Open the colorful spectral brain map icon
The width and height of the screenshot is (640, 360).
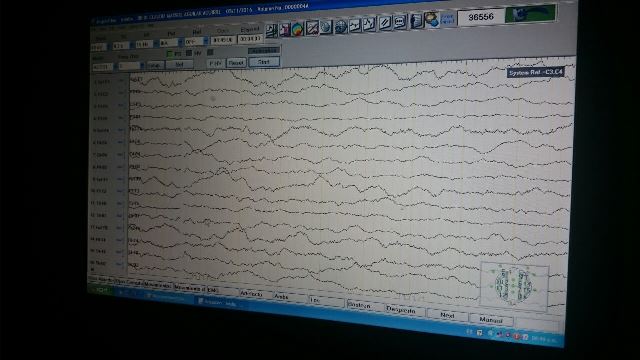298,29
